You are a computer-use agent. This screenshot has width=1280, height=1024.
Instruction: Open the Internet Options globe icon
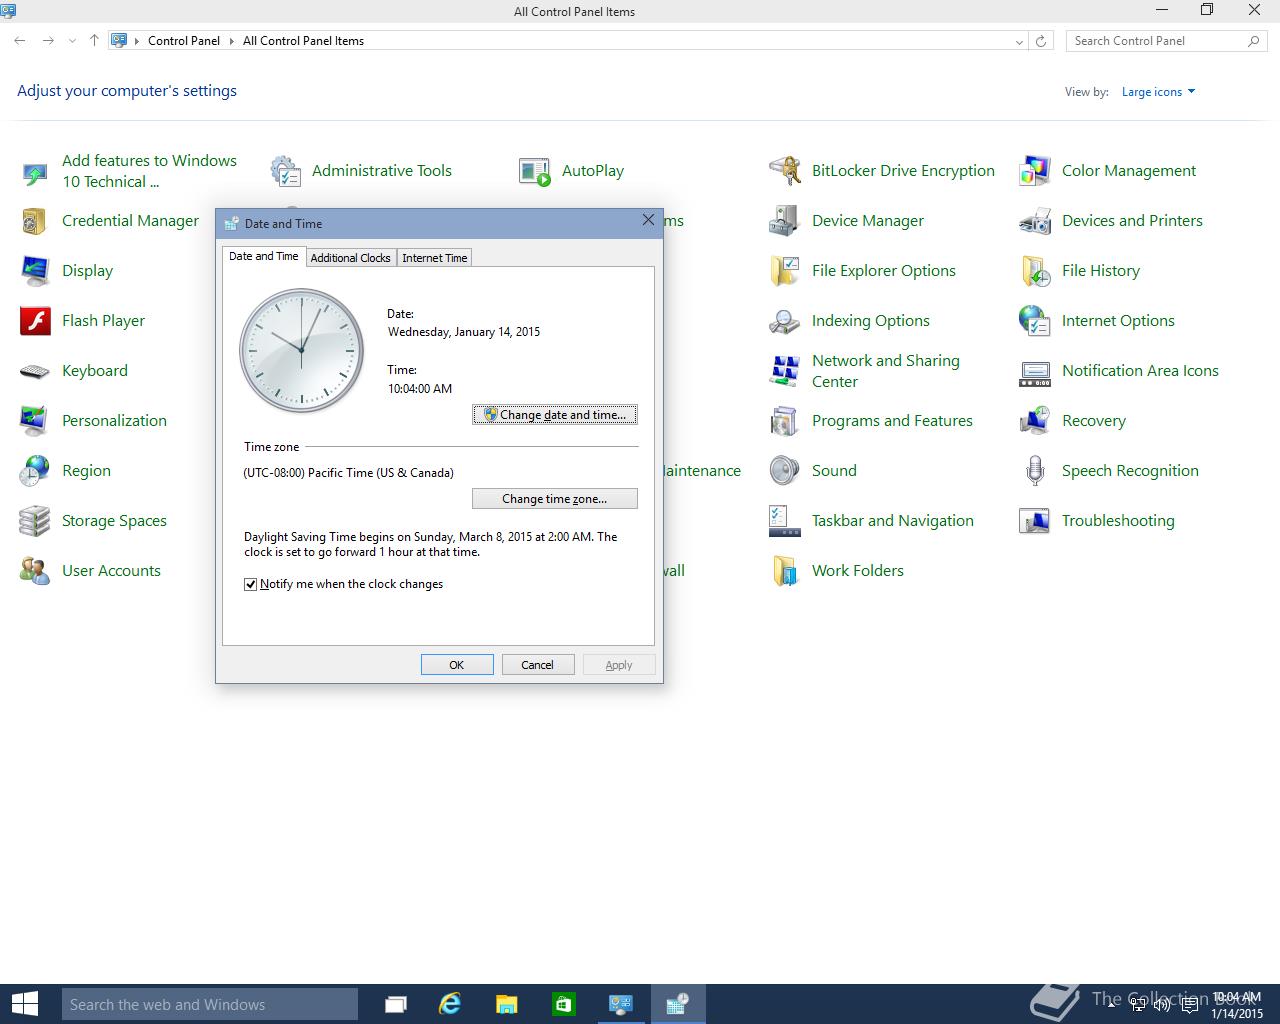(x=1035, y=321)
